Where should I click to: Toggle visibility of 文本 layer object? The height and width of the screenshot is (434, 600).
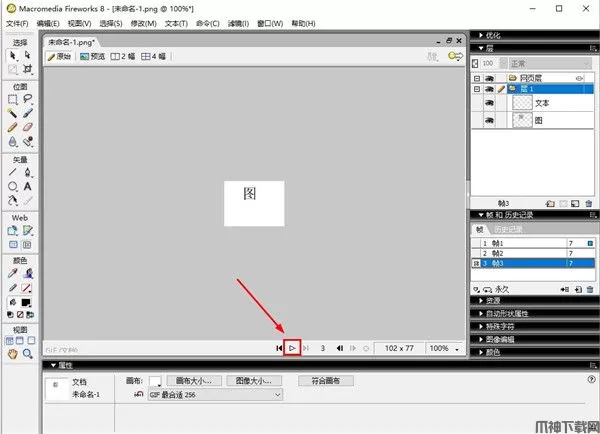pyautogui.click(x=489, y=103)
